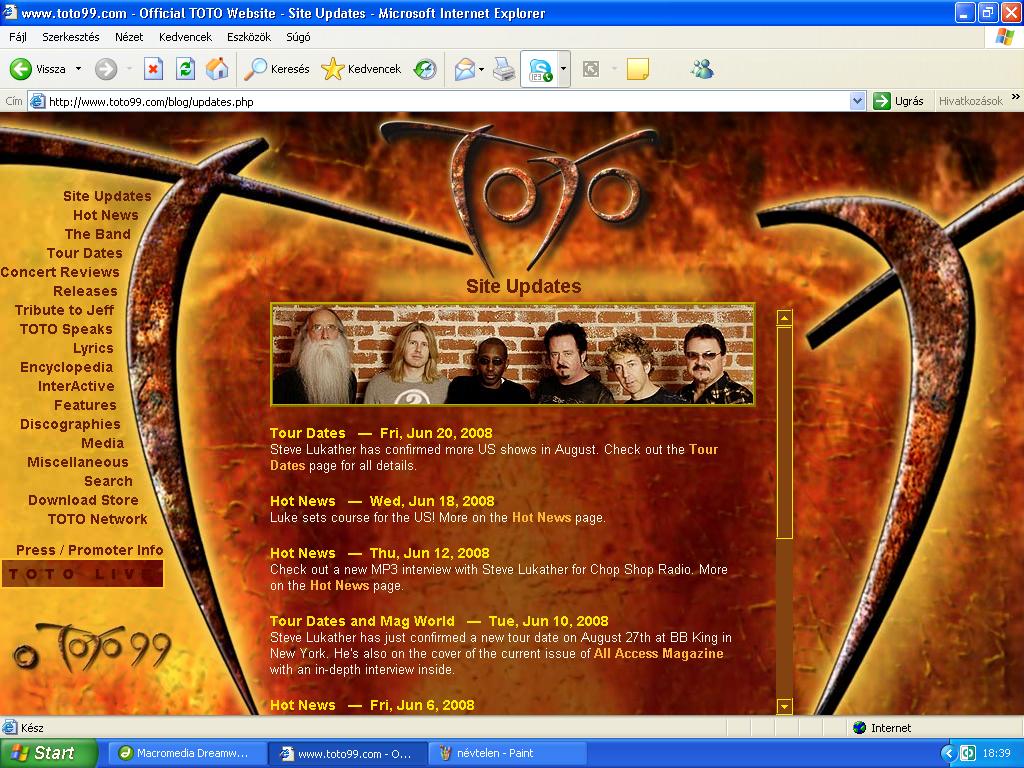The height and width of the screenshot is (768, 1024).
Task: Open the Tour Dates sidebar link
Action: (x=84, y=253)
